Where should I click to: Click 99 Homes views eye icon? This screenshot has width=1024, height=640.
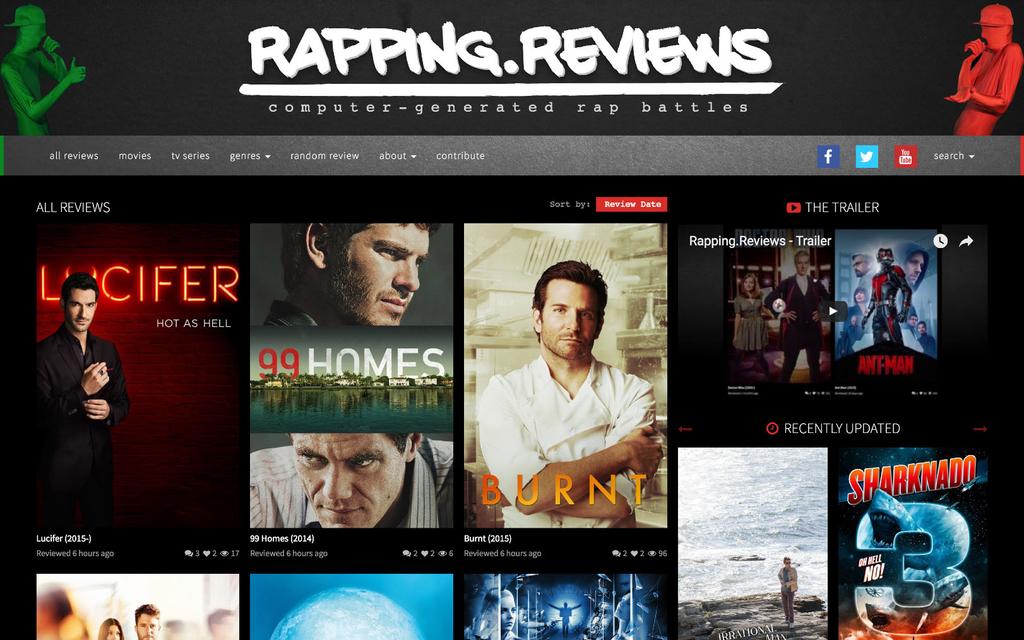tap(442, 553)
